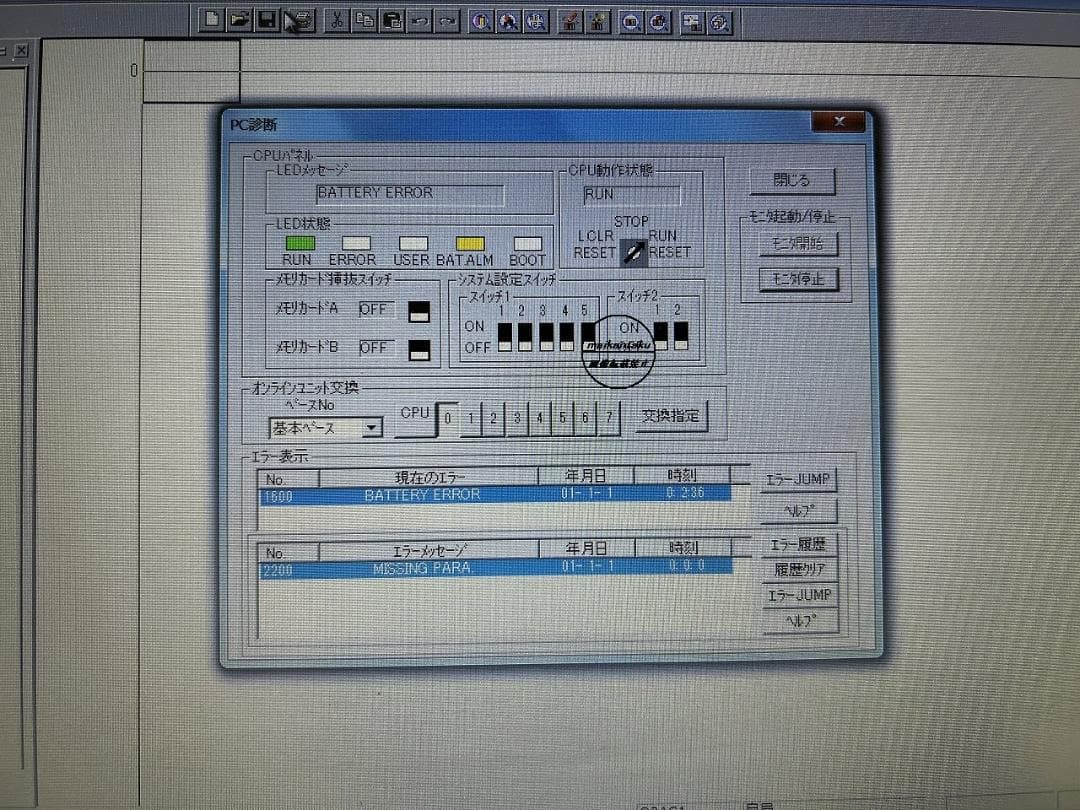Undo the last action via toolbar icon
The image size is (1080, 810).
(419, 18)
